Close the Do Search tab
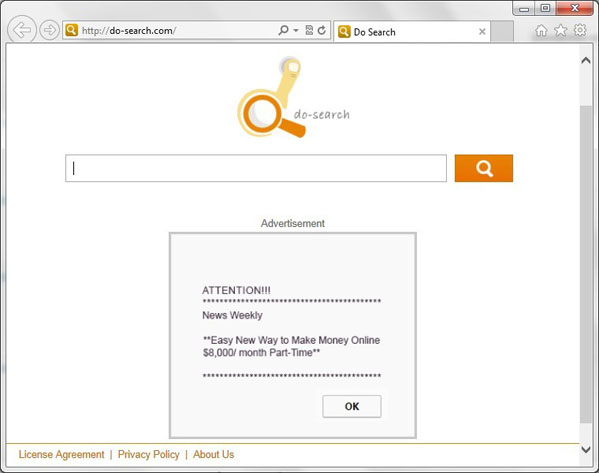Viewport: 599px width, 473px height. tap(482, 32)
